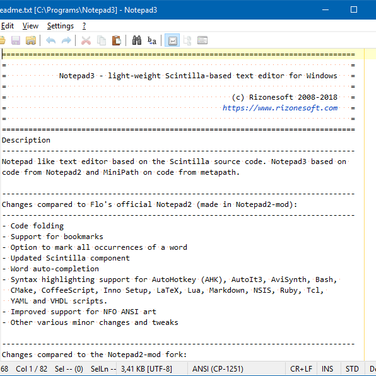Click the 3,41 KB [UTF-8] status field
This screenshot has height=376, width=376.
147,369
